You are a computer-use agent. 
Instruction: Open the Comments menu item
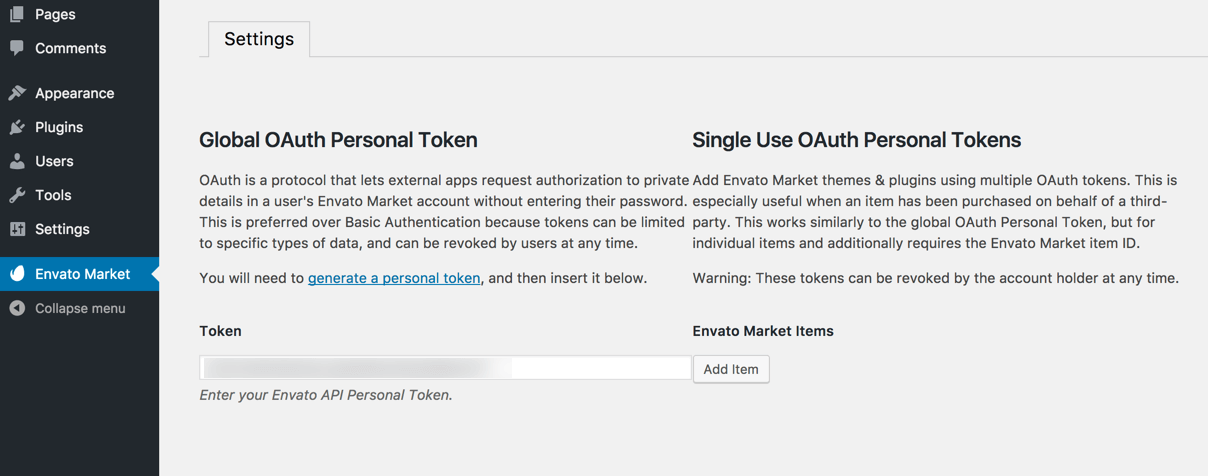(x=70, y=48)
